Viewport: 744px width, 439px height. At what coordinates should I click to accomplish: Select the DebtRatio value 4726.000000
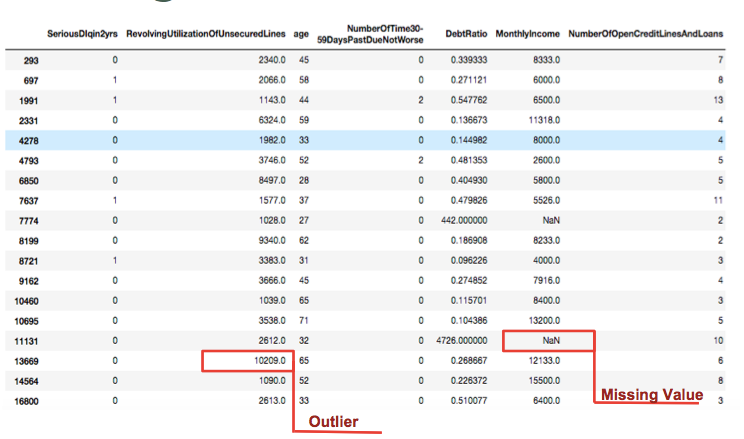[x=462, y=340]
